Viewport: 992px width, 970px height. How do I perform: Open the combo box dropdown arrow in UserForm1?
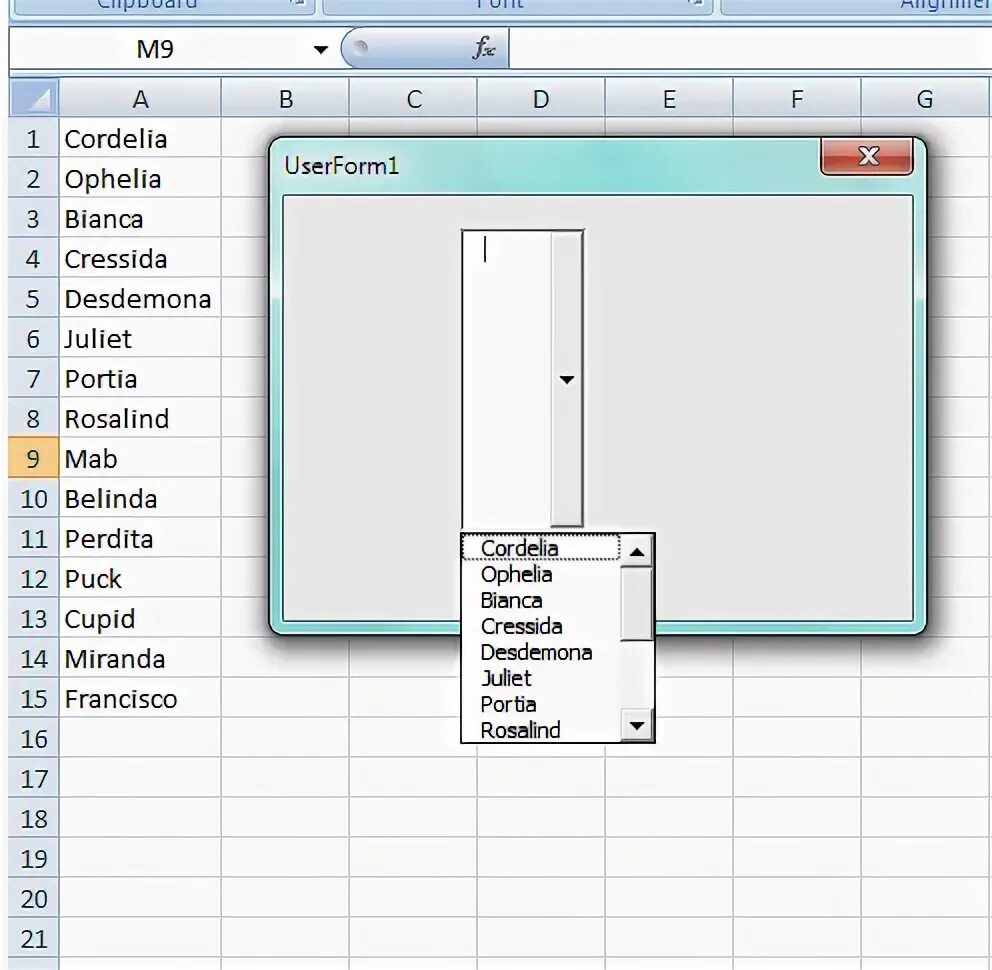(567, 379)
